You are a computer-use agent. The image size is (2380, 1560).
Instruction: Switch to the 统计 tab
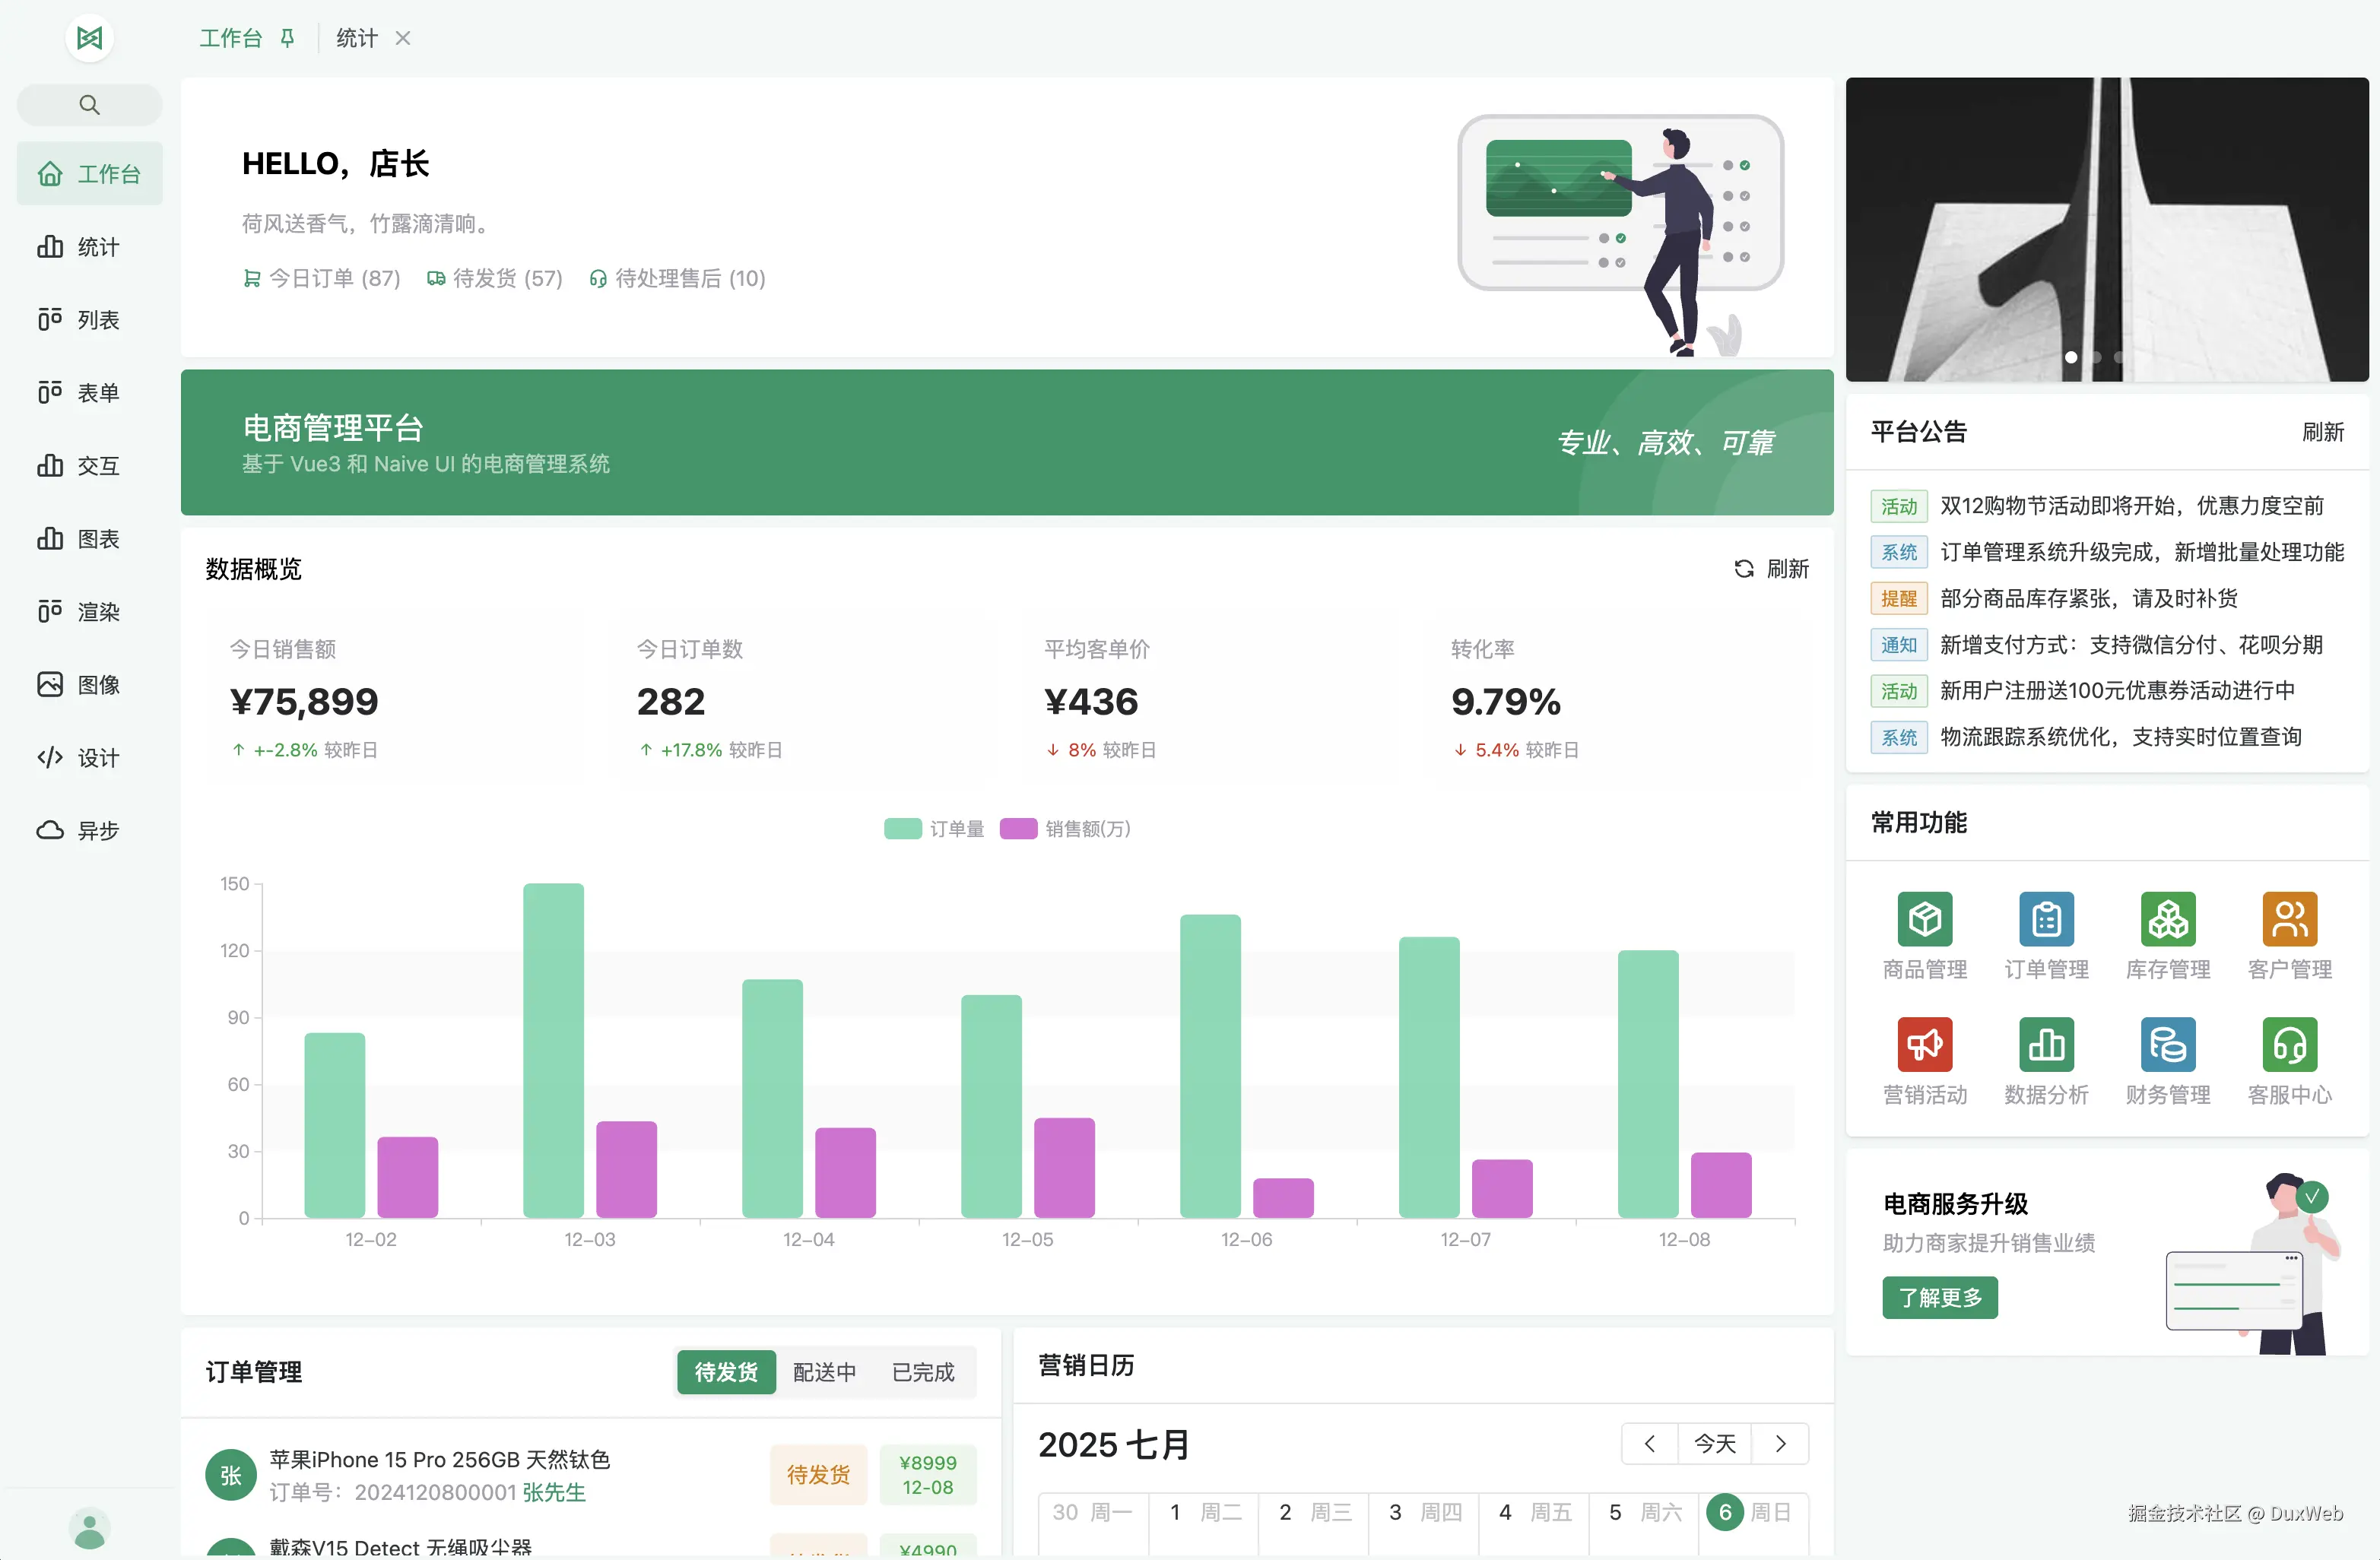pyautogui.click(x=357, y=38)
